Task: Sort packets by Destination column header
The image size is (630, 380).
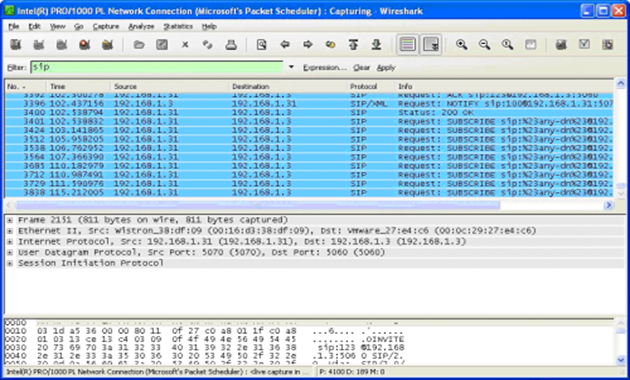Action: [287, 86]
